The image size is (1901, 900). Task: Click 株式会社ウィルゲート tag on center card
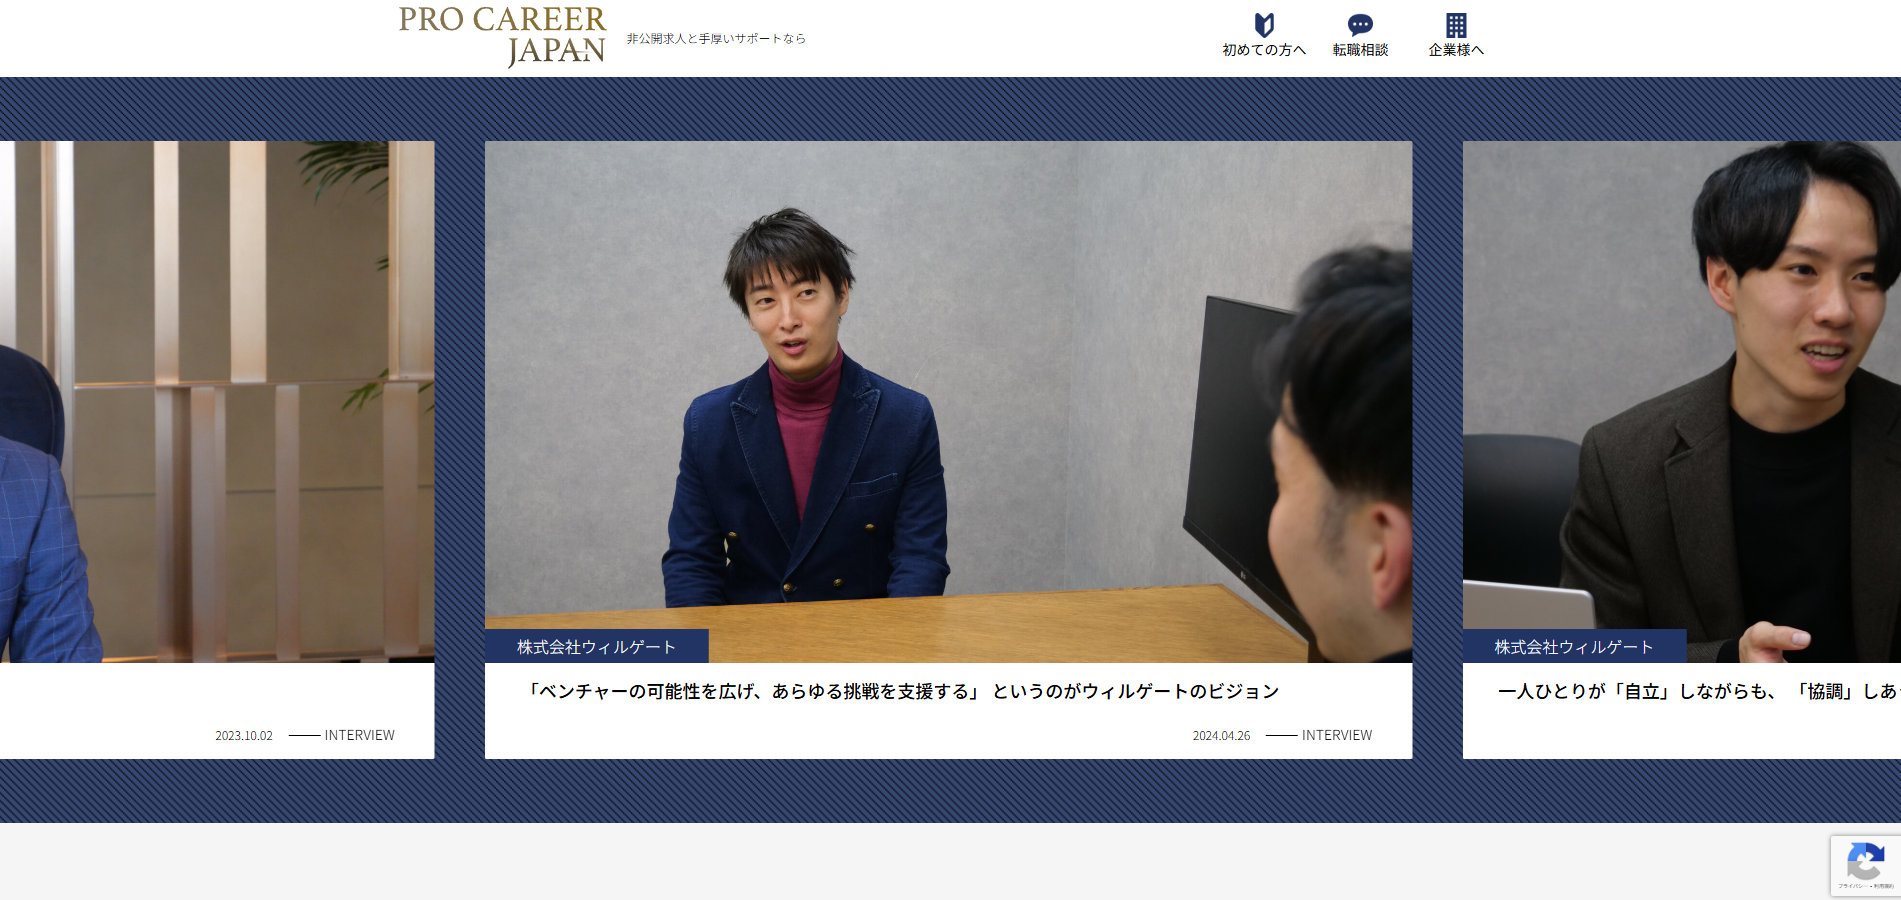pyautogui.click(x=596, y=647)
